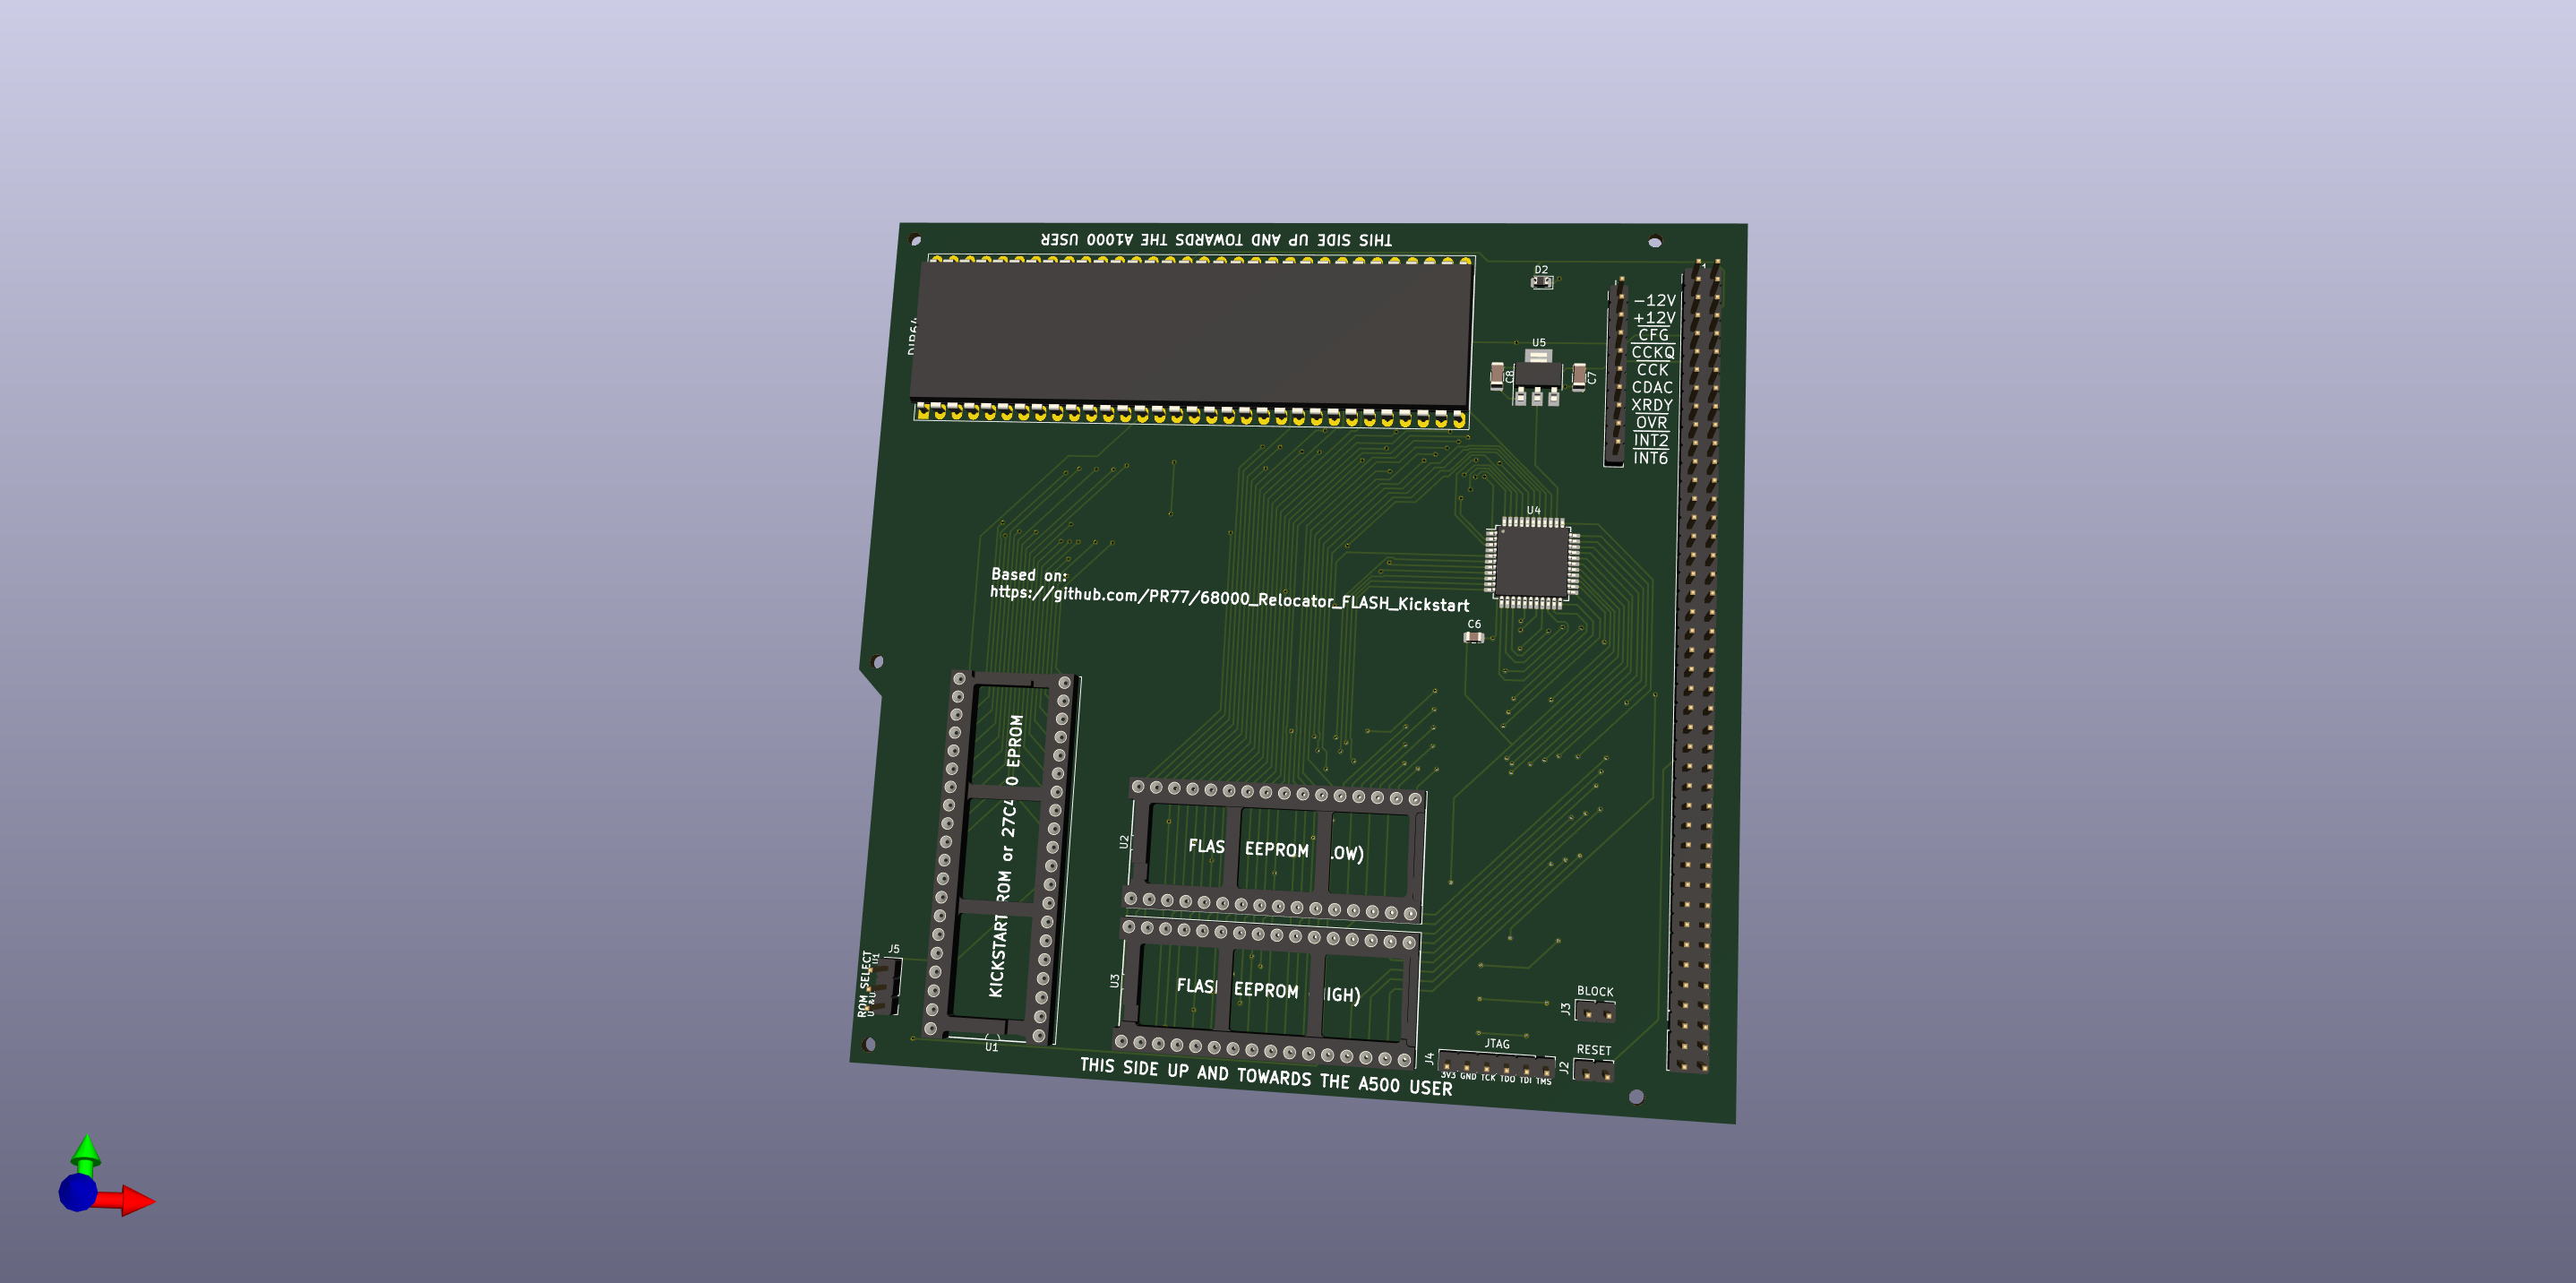Click the 'RESET' silkscreen label

point(1594,1050)
